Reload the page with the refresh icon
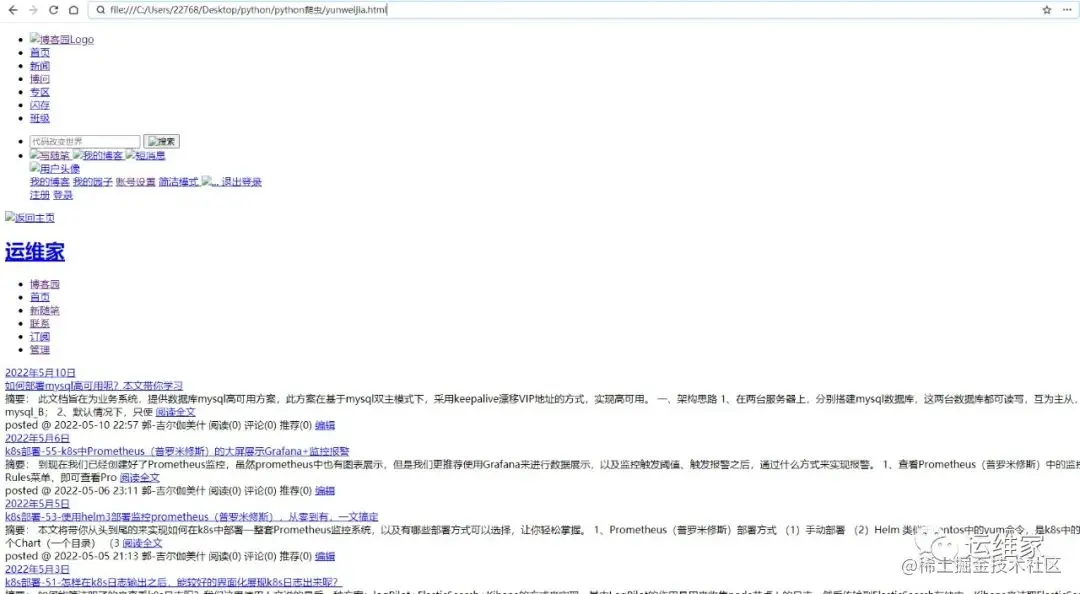Image resolution: width=1080 pixels, height=594 pixels. [x=53, y=10]
